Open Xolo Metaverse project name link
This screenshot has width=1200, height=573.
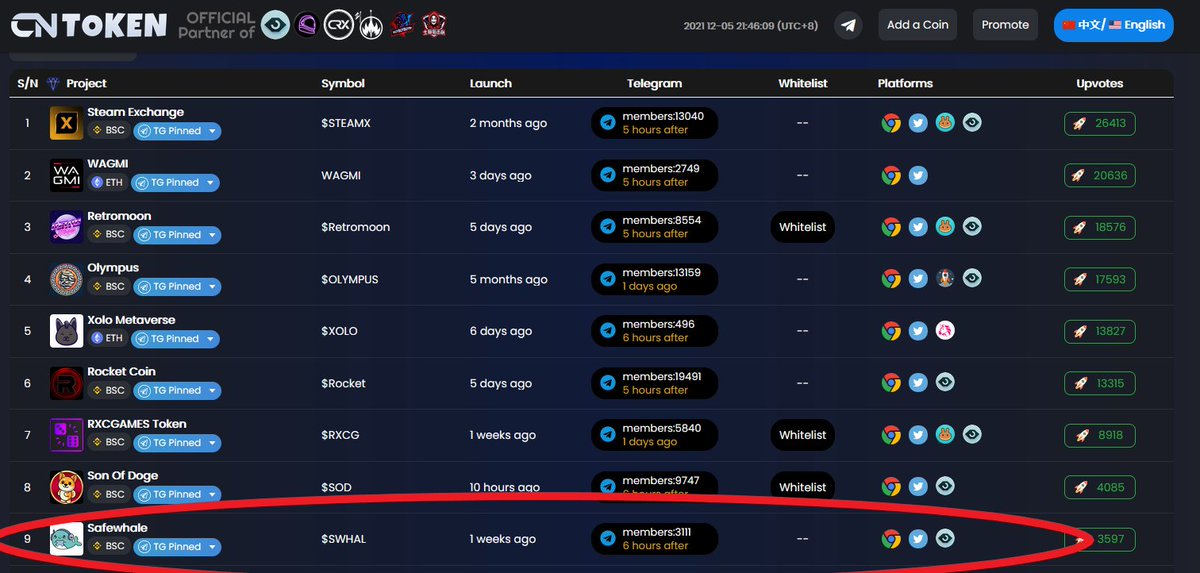coord(131,320)
